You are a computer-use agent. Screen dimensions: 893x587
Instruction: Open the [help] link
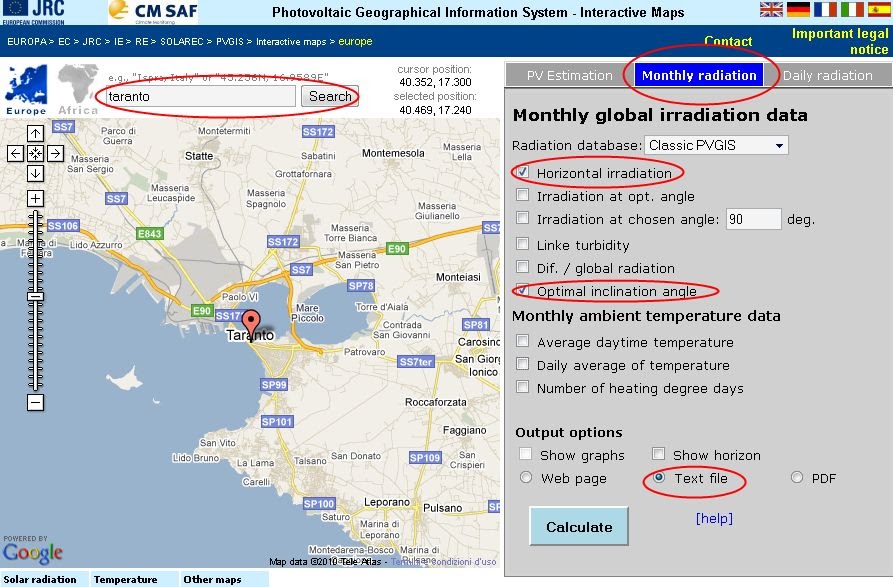pyautogui.click(x=714, y=518)
